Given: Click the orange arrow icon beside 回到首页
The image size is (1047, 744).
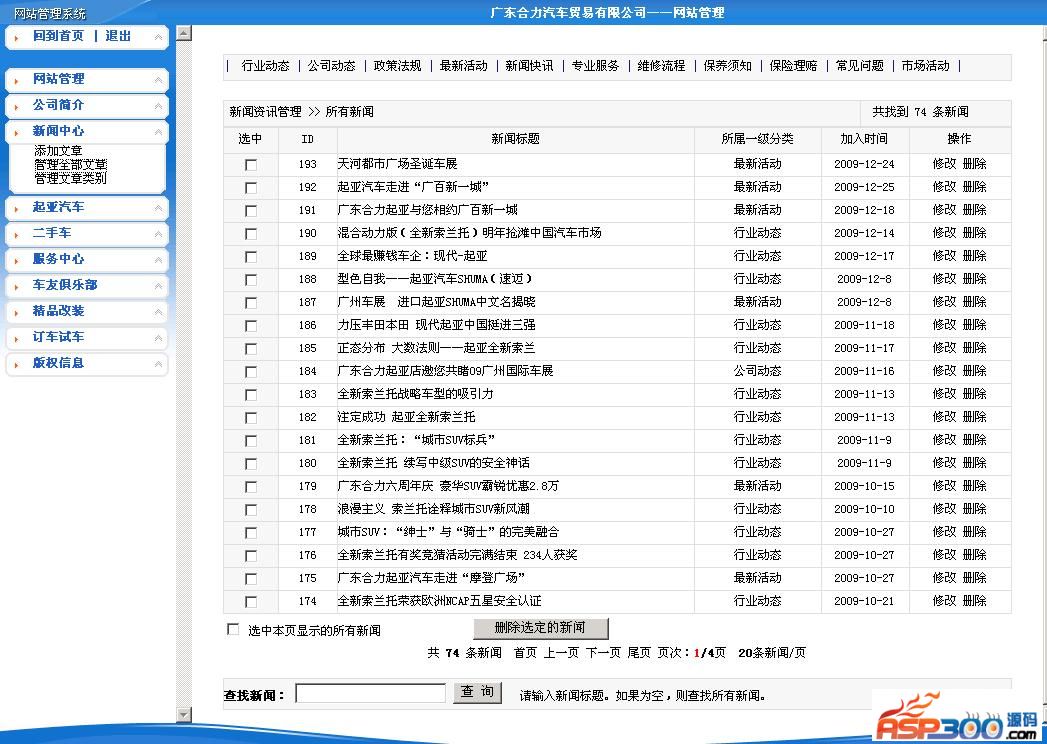Looking at the screenshot, I should pos(16,38).
